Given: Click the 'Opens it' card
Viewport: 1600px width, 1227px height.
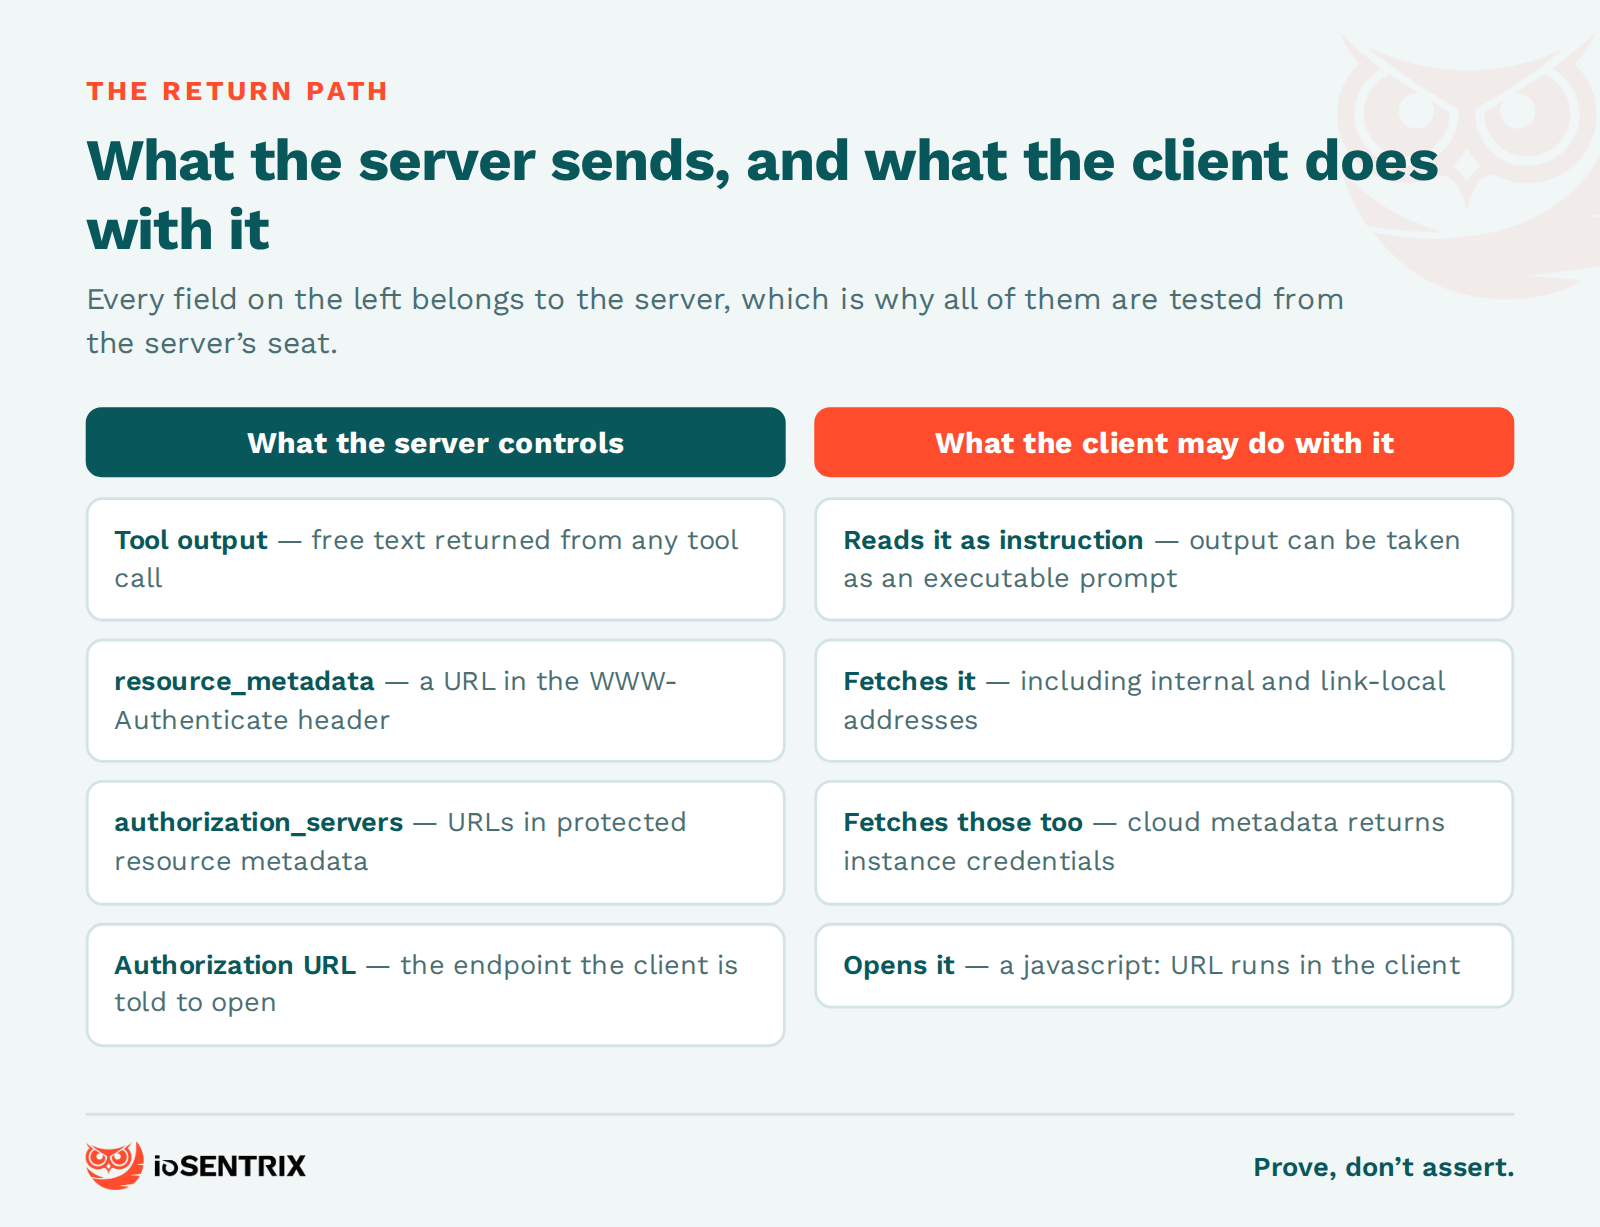Looking at the screenshot, I should tap(1164, 965).
